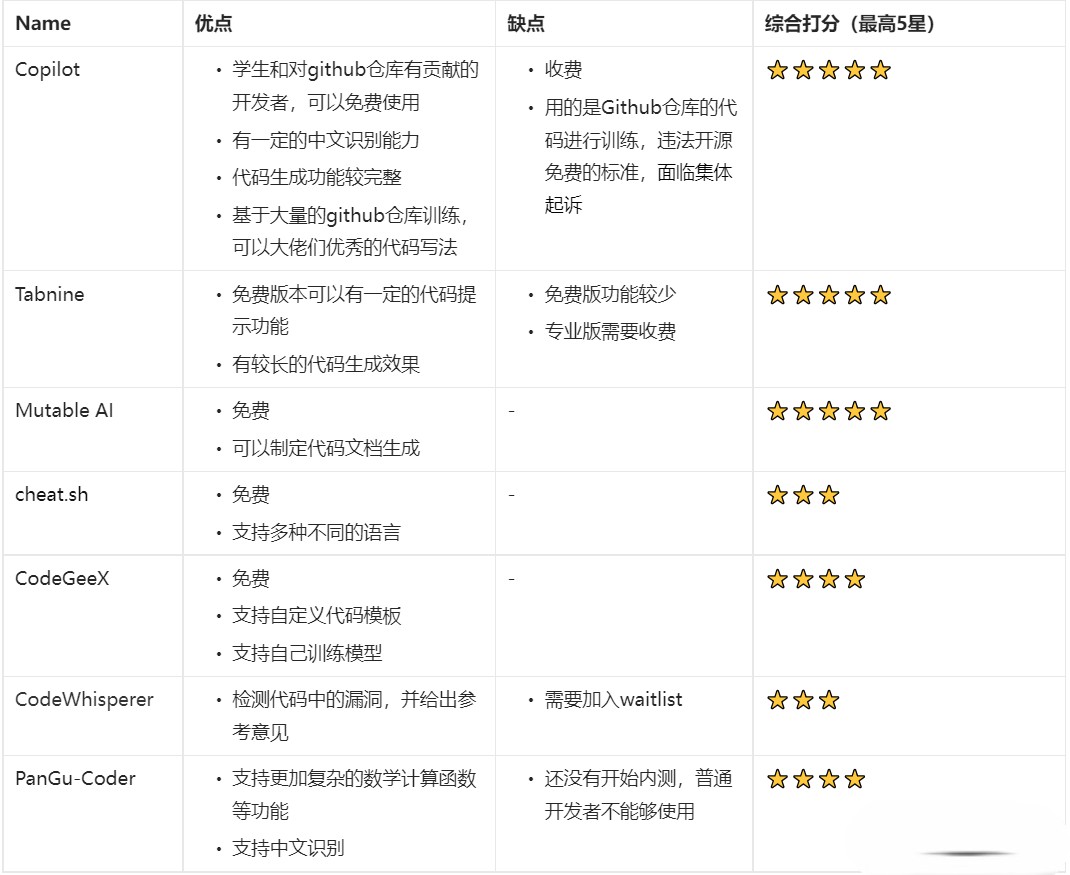
Task: Click the 缺点 column header
Action: (526, 23)
